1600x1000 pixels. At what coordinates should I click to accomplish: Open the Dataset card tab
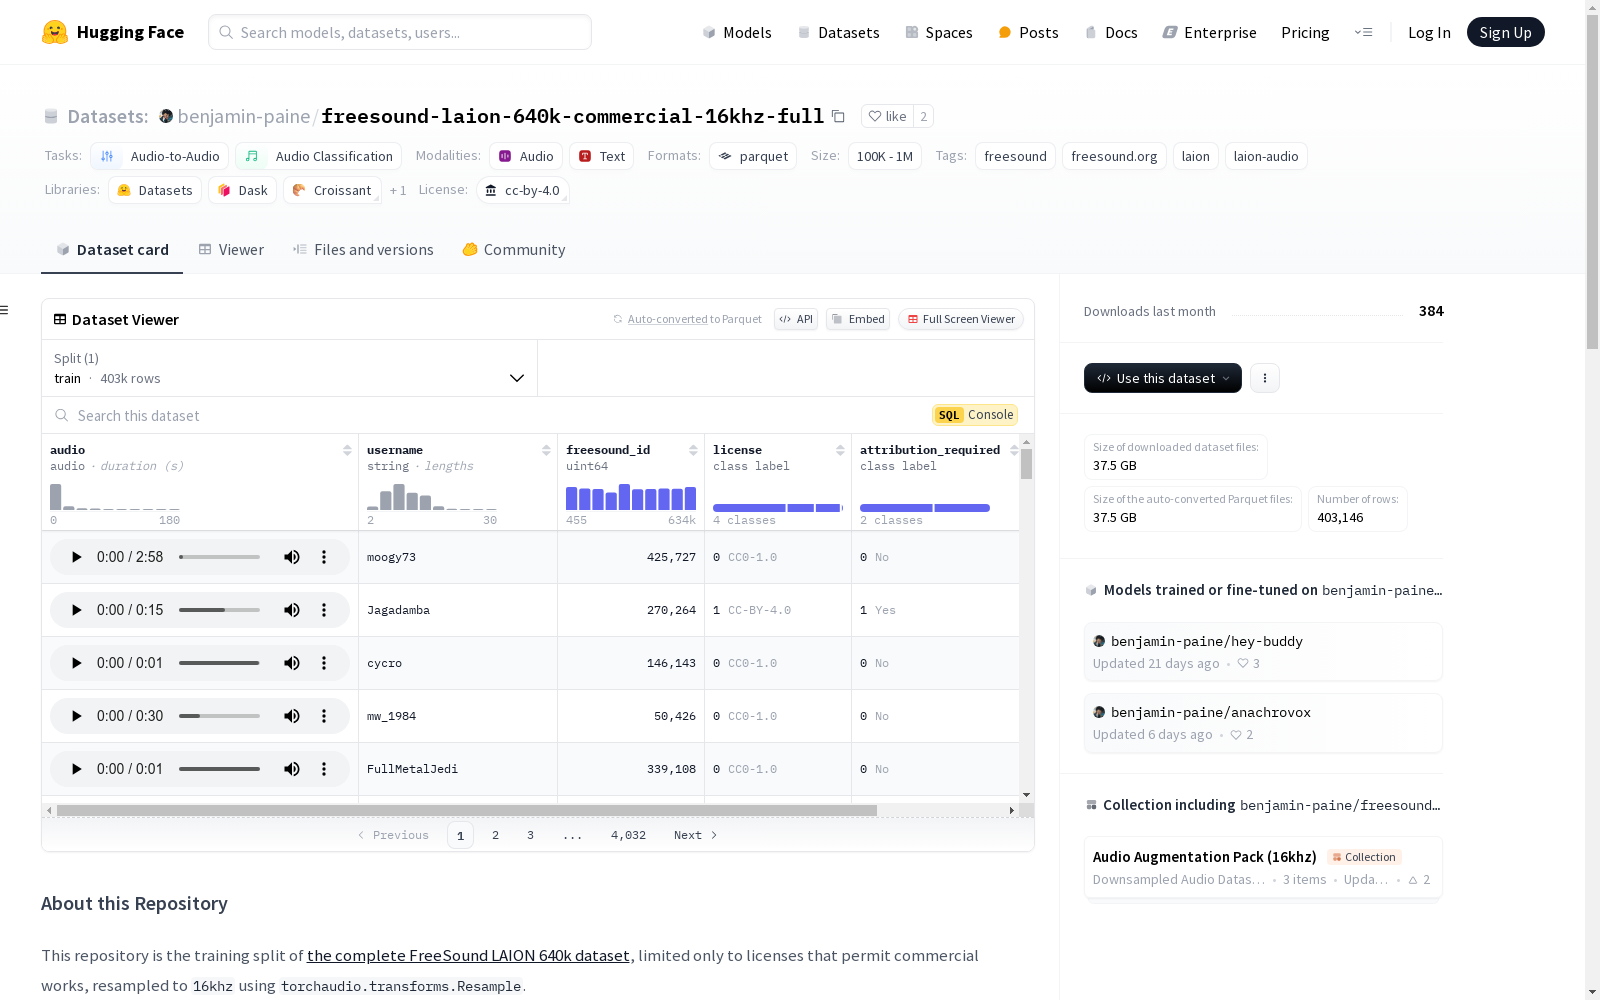112,250
